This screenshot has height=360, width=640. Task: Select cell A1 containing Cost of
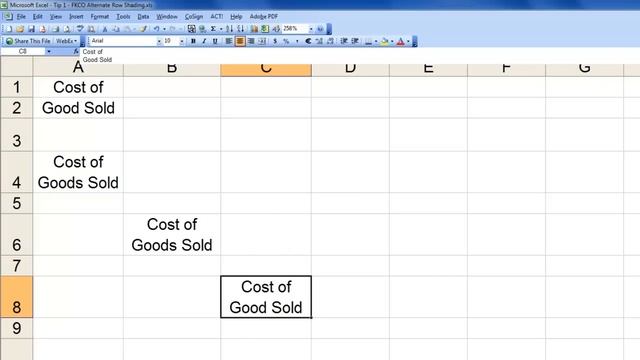coord(78,87)
